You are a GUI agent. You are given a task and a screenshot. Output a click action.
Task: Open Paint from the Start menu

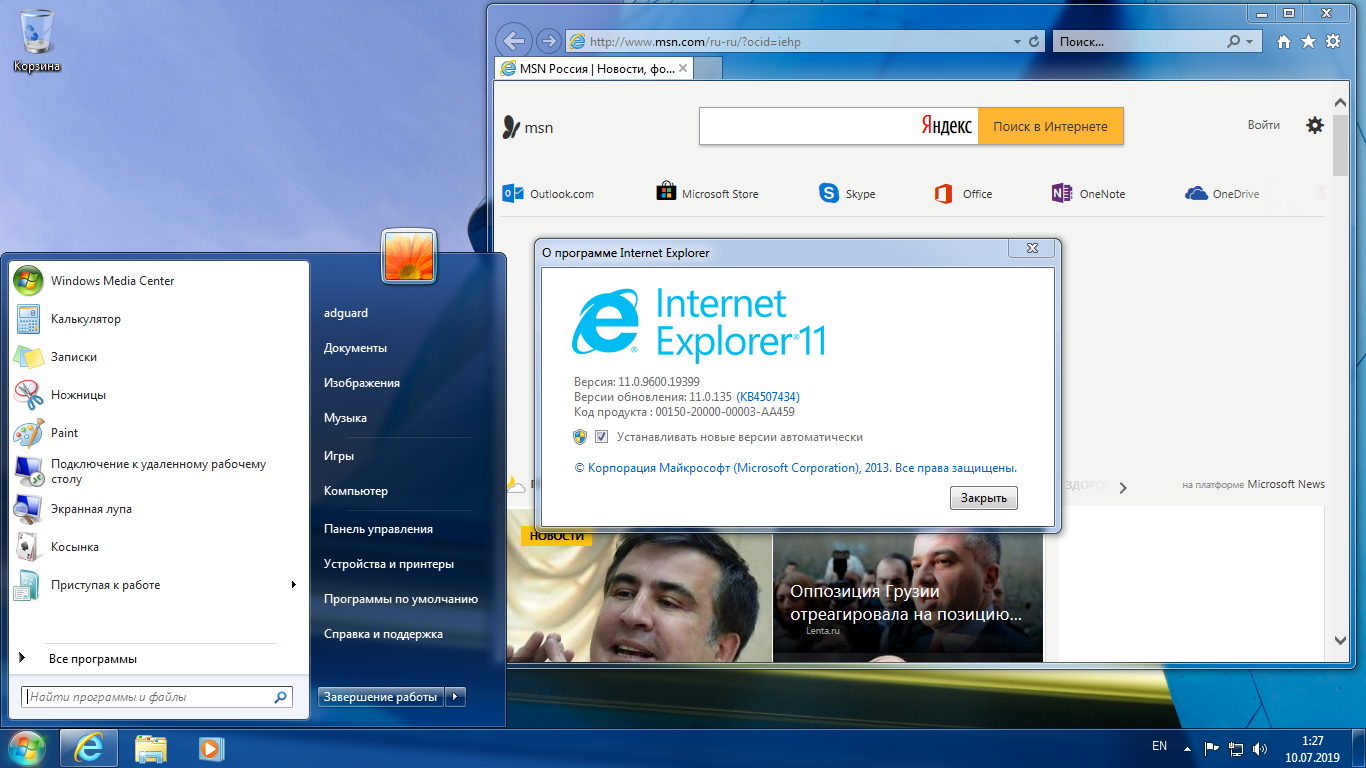click(x=160, y=433)
